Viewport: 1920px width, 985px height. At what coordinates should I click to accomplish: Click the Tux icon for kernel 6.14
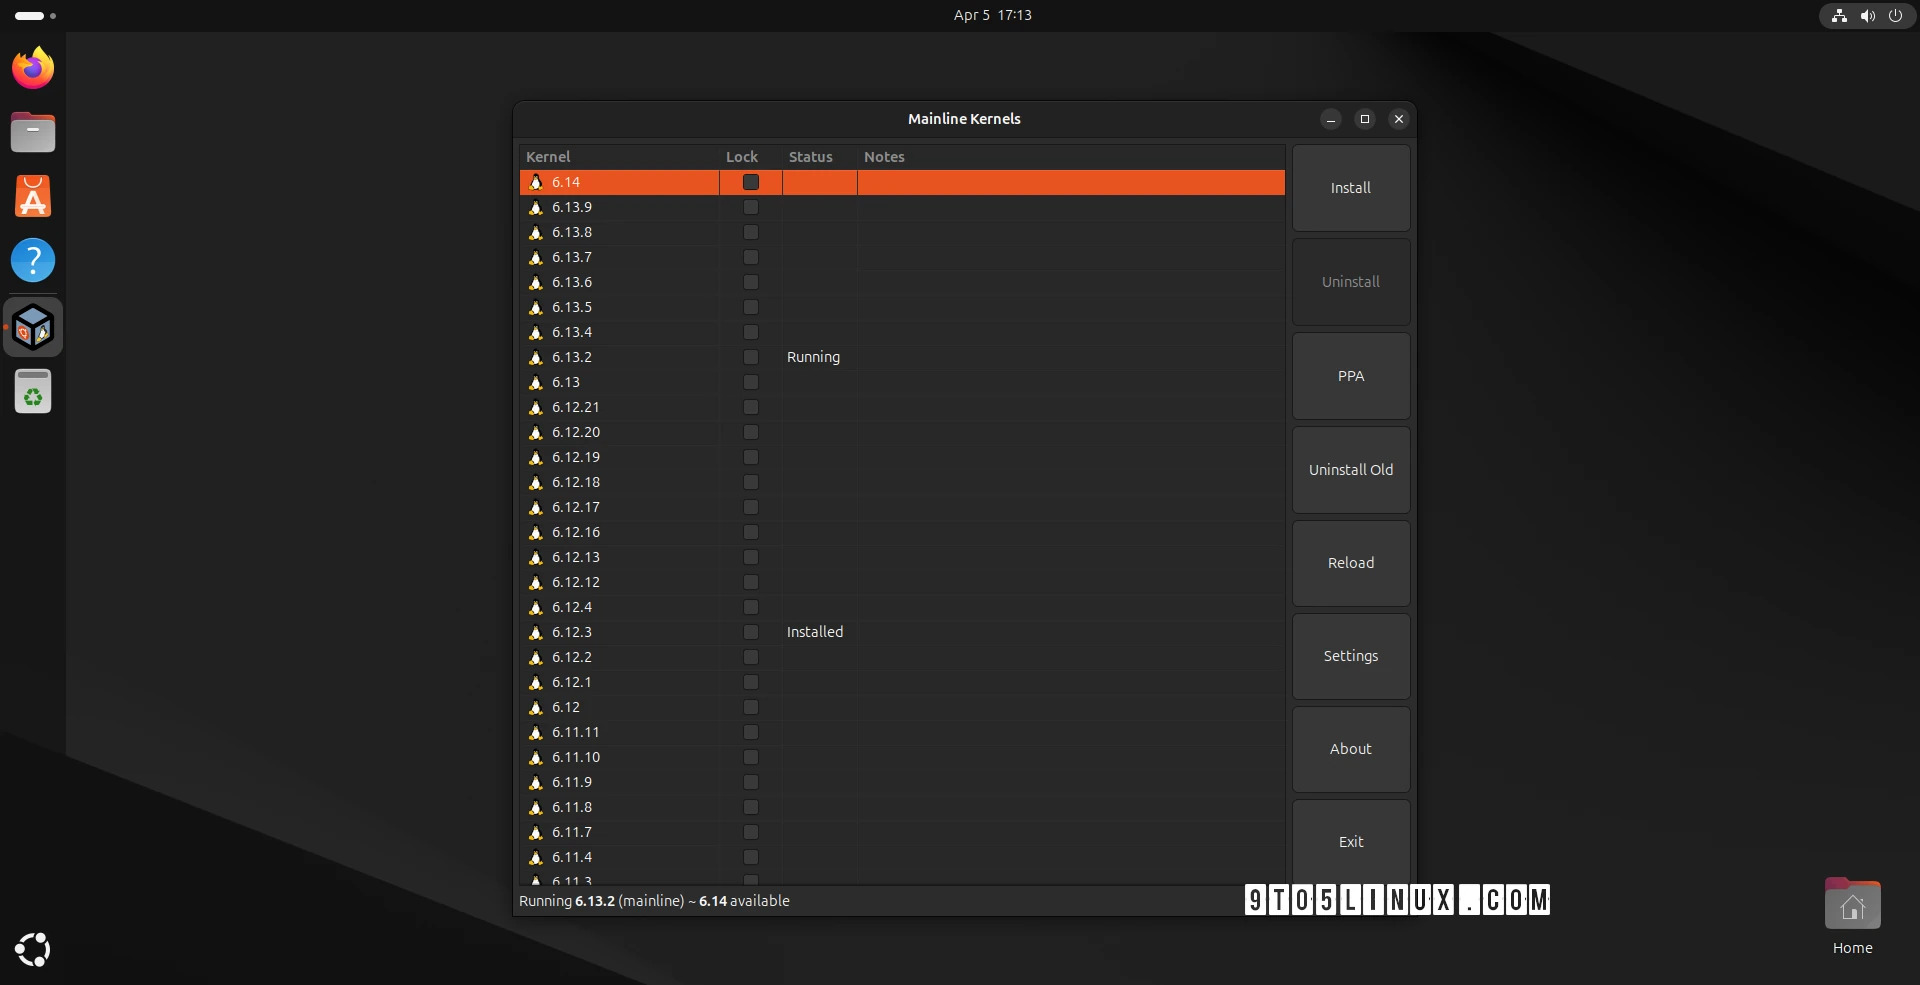536,182
